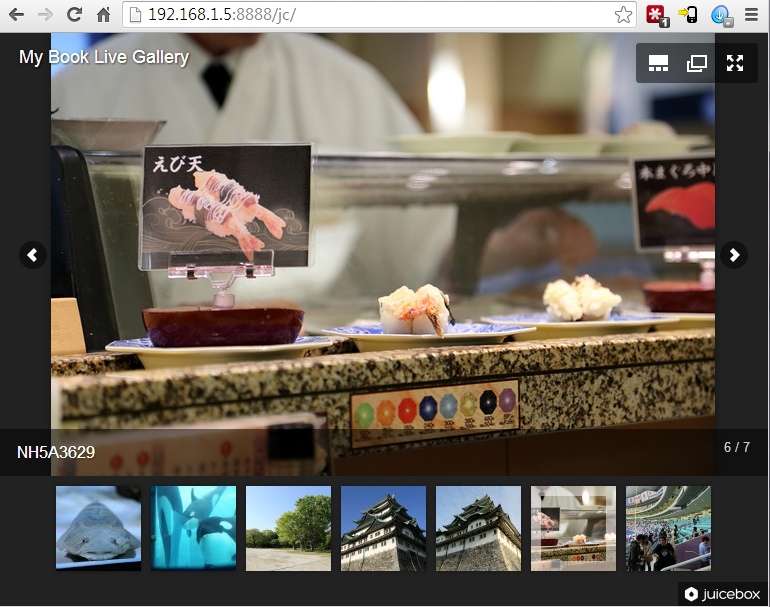Screen dimensions: 770x607
Task: Go to the browser home page
Action: point(103,15)
